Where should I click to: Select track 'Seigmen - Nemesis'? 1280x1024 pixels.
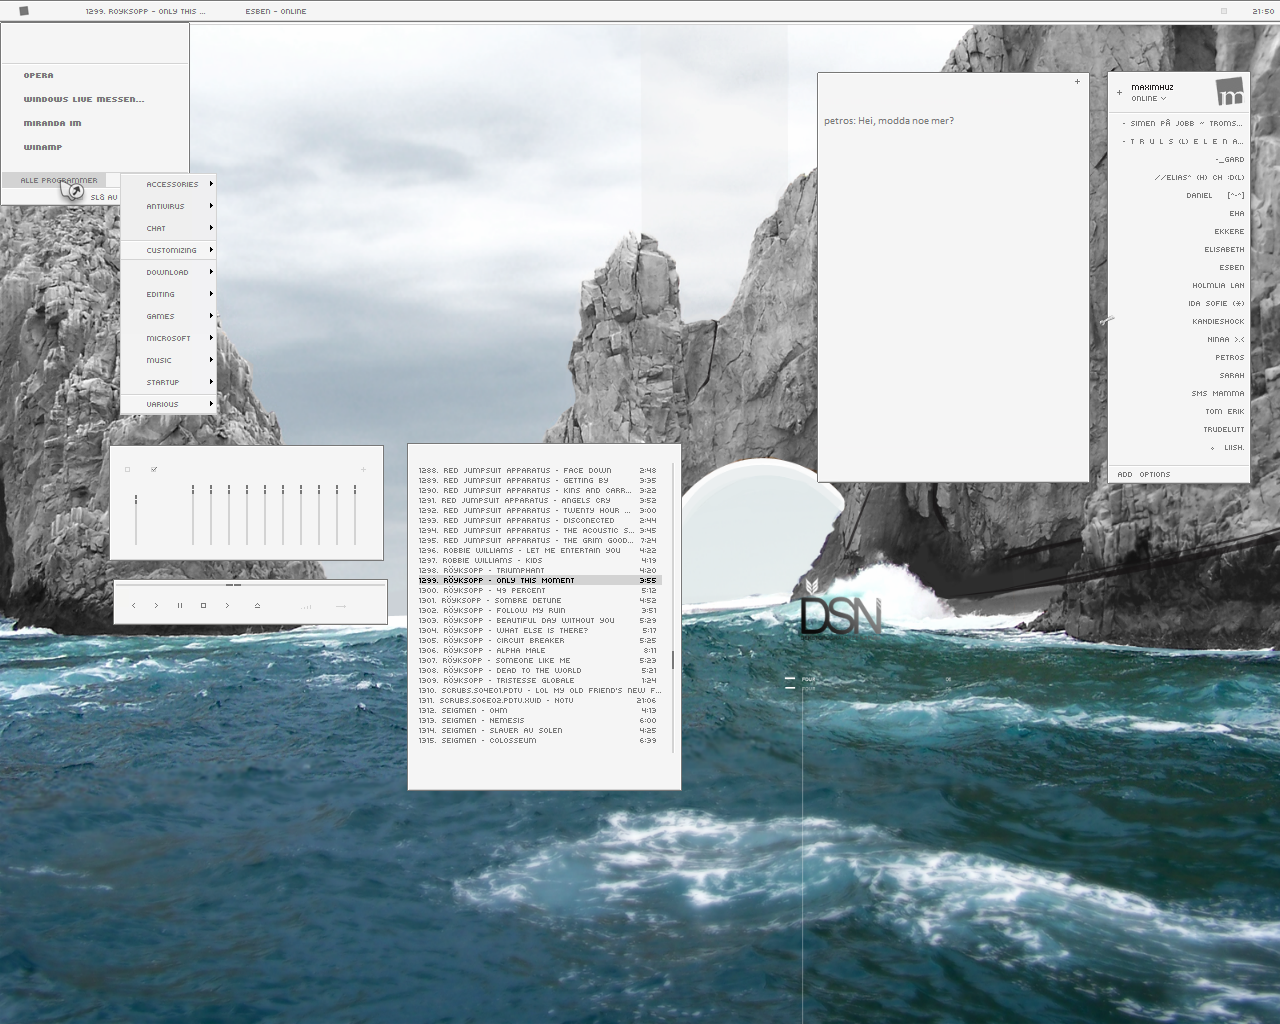[540, 720]
